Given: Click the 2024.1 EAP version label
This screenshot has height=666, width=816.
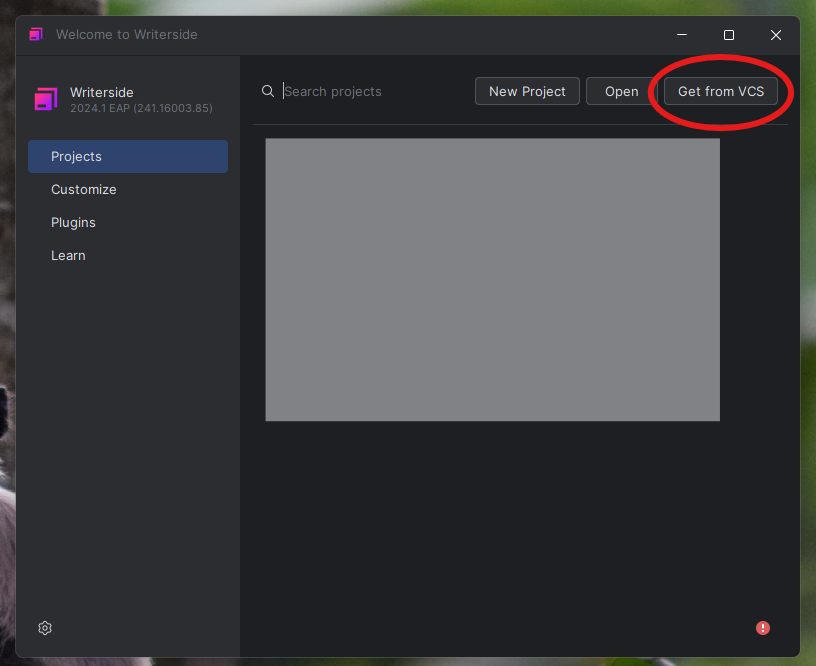Looking at the screenshot, I should click(141, 108).
